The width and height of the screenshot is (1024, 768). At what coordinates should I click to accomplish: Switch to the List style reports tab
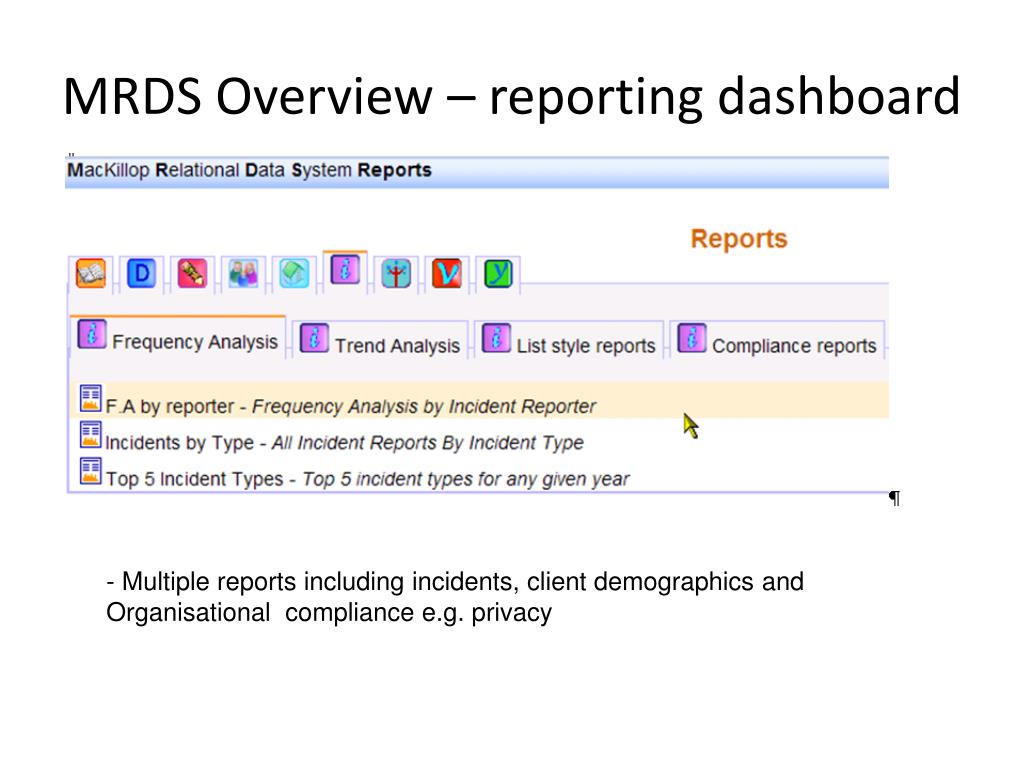[568, 340]
